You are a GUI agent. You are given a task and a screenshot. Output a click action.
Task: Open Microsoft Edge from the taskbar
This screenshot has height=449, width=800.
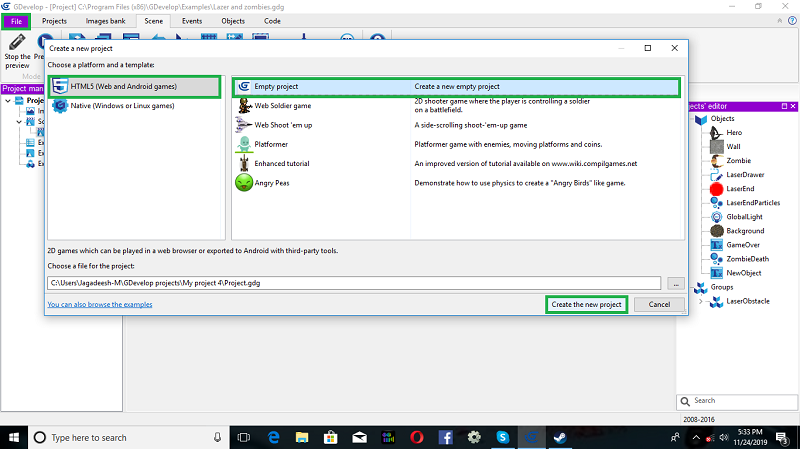(273, 438)
